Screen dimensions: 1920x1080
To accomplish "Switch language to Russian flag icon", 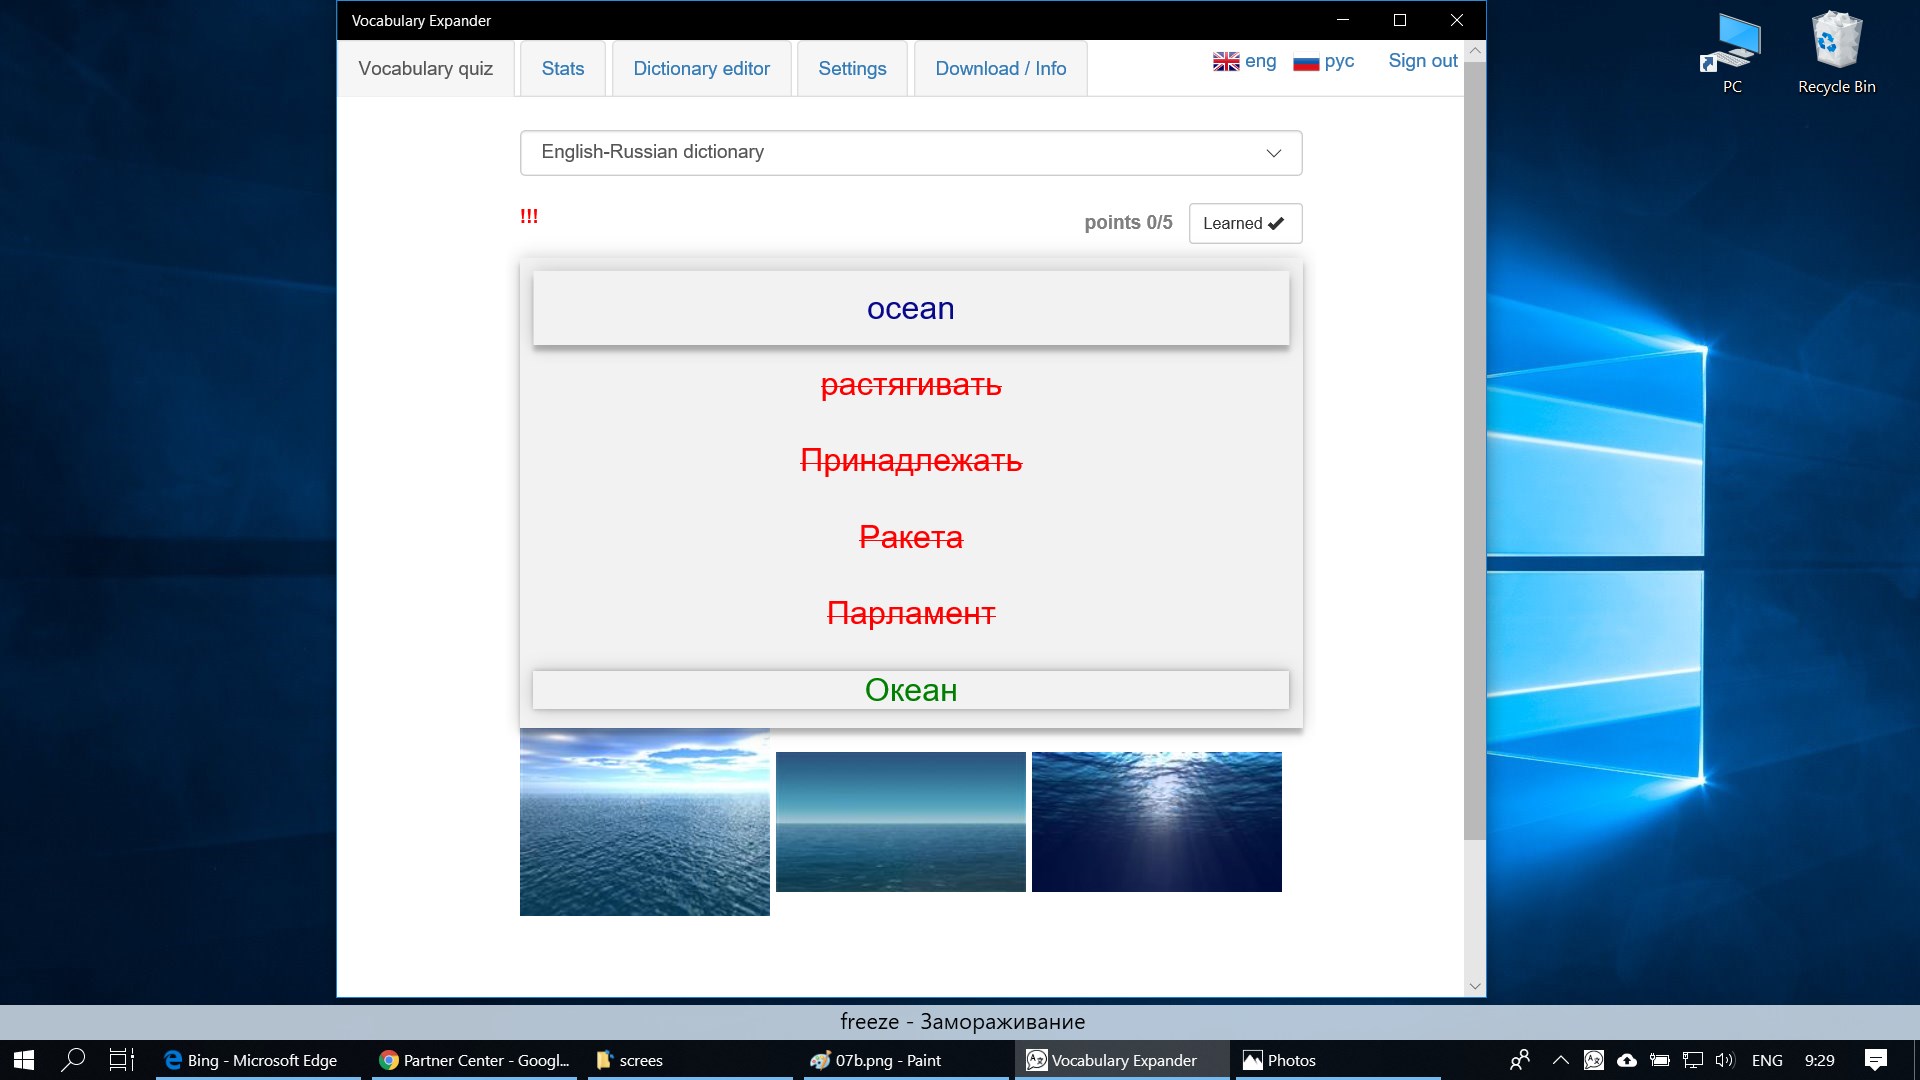I will (x=1306, y=62).
